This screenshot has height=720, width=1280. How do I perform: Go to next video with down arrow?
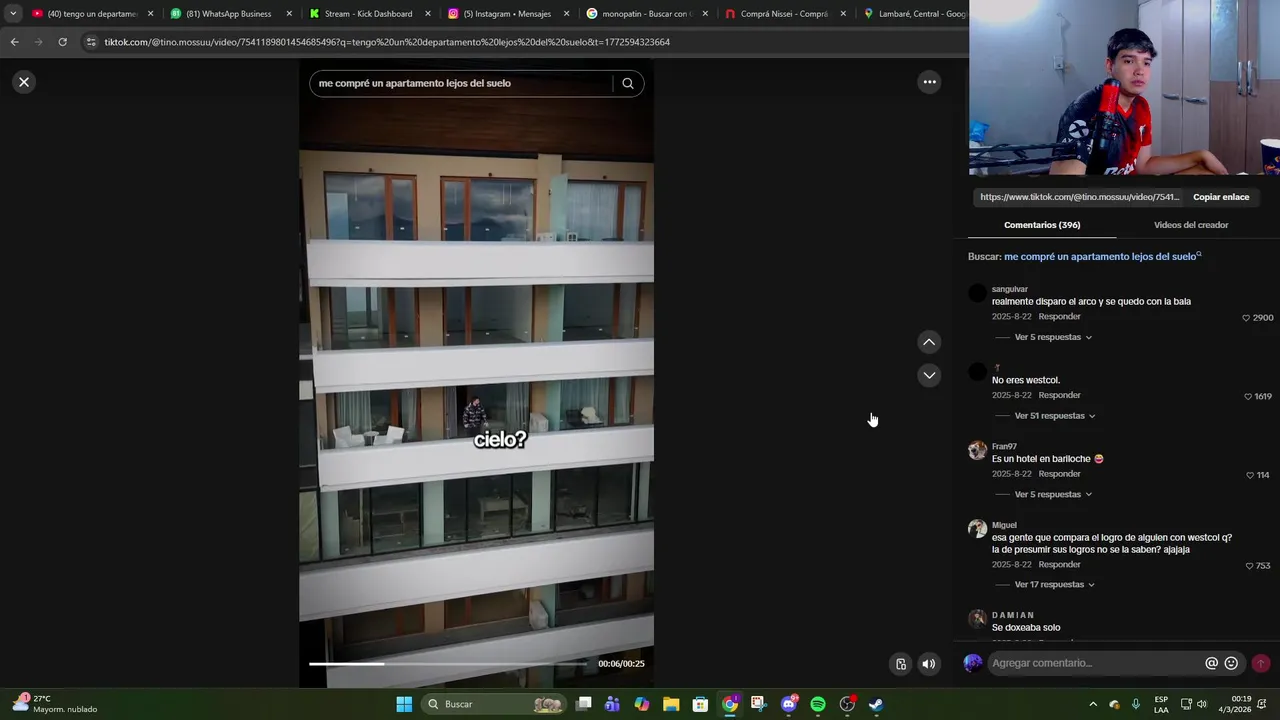pyautogui.click(x=929, y=375)
